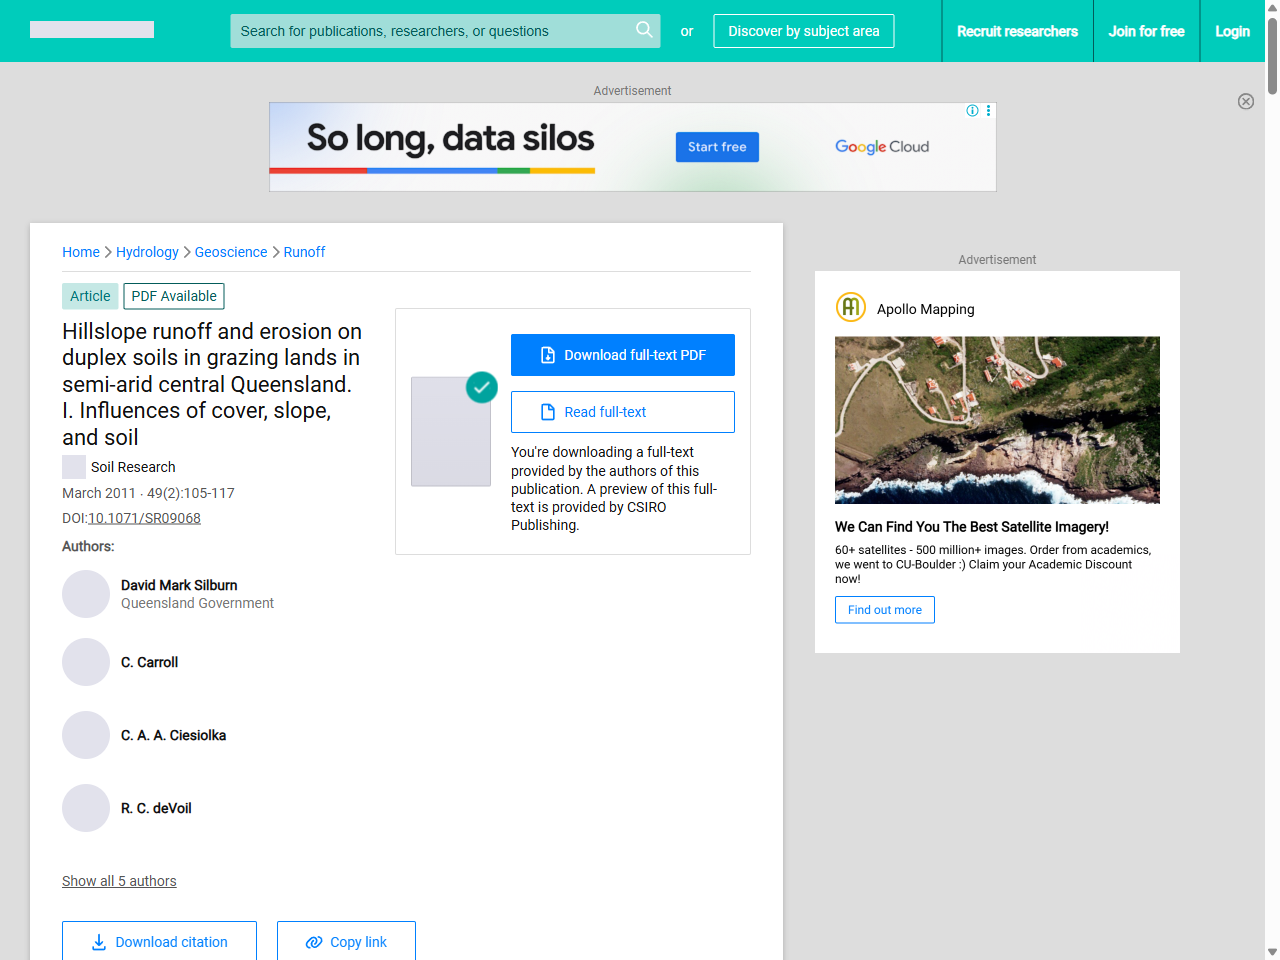
Task: Open the DOI 10.1071/SR09068 link
Action: pos(144,518)
